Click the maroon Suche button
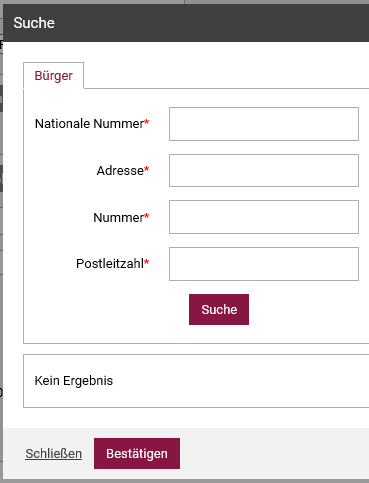Screen dimensions: 369x483 219,309
